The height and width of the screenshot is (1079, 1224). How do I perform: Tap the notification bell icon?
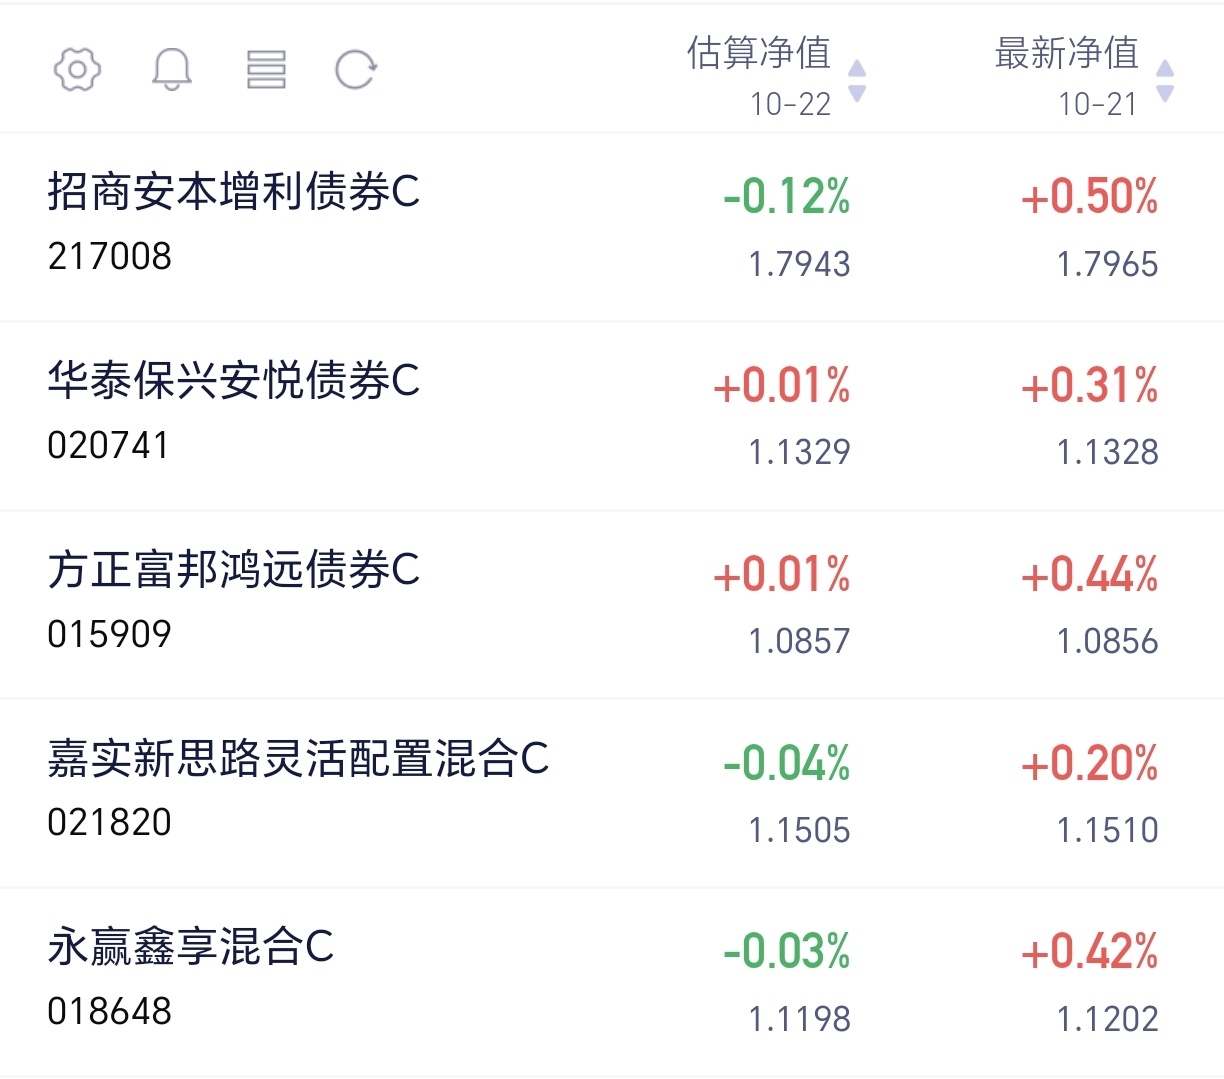(x=171, y=70)
